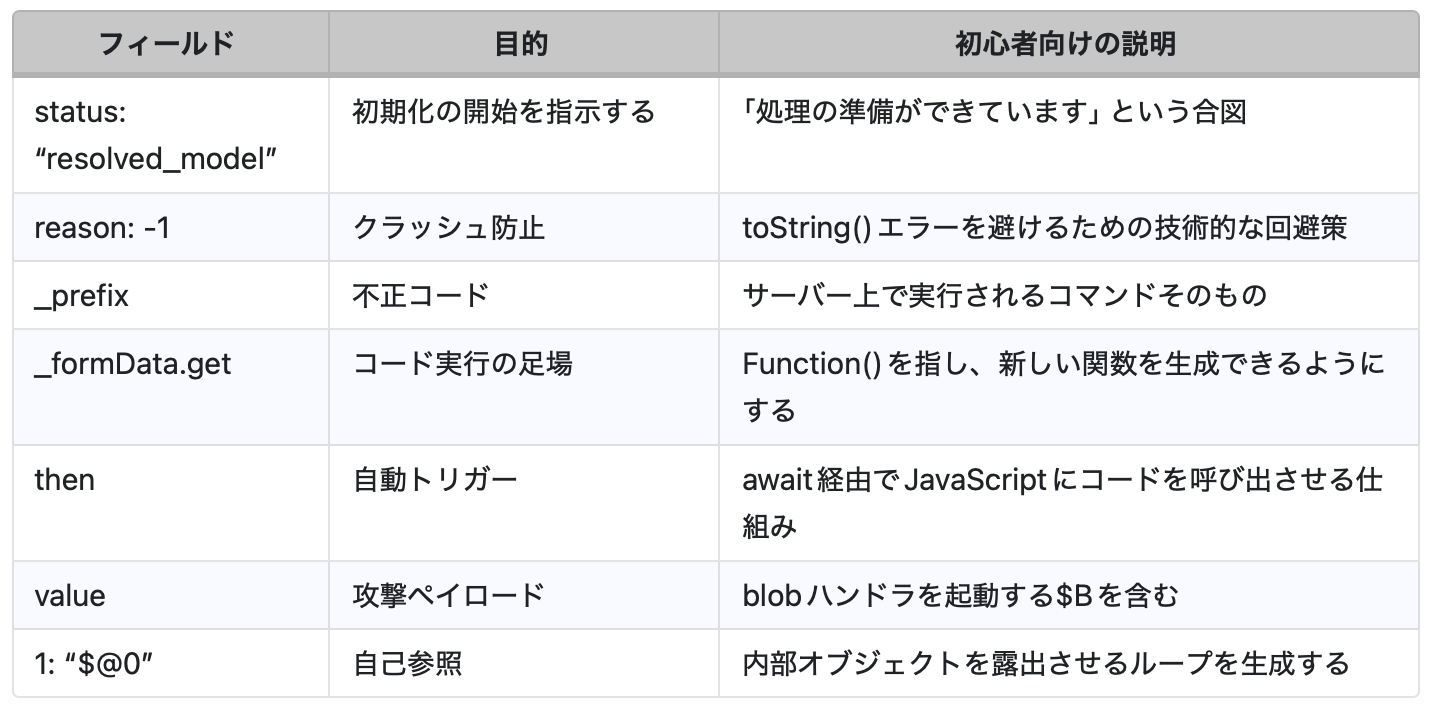Click the toString() エラー description cell
This screenshot has width=1436, height=712.
(x=1044, y=228)
